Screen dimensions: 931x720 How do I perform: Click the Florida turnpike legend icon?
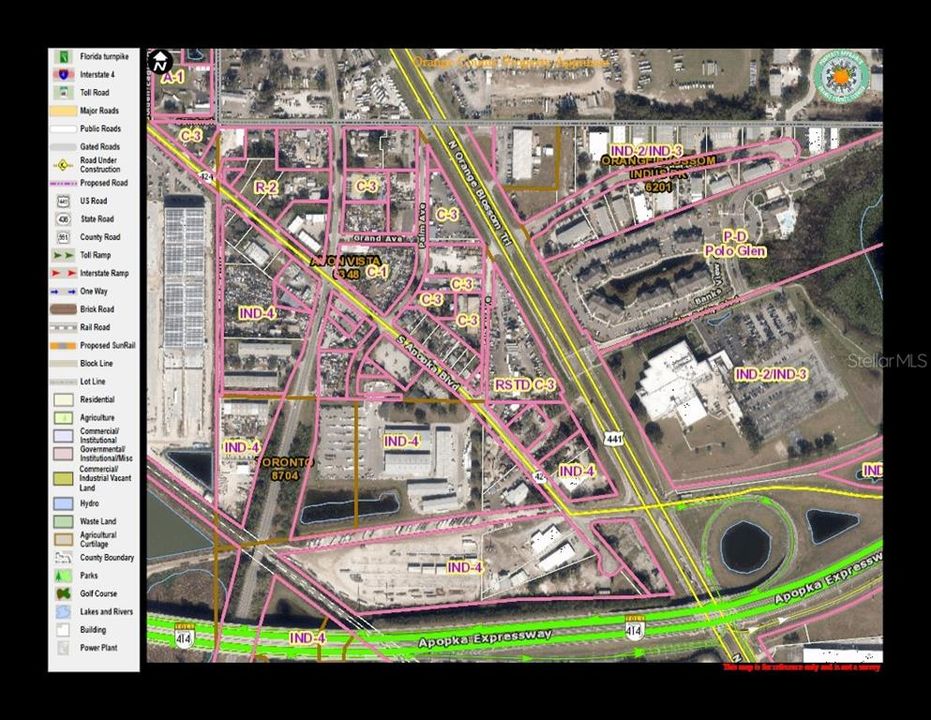pyautogui.click(x=62, y=57)
